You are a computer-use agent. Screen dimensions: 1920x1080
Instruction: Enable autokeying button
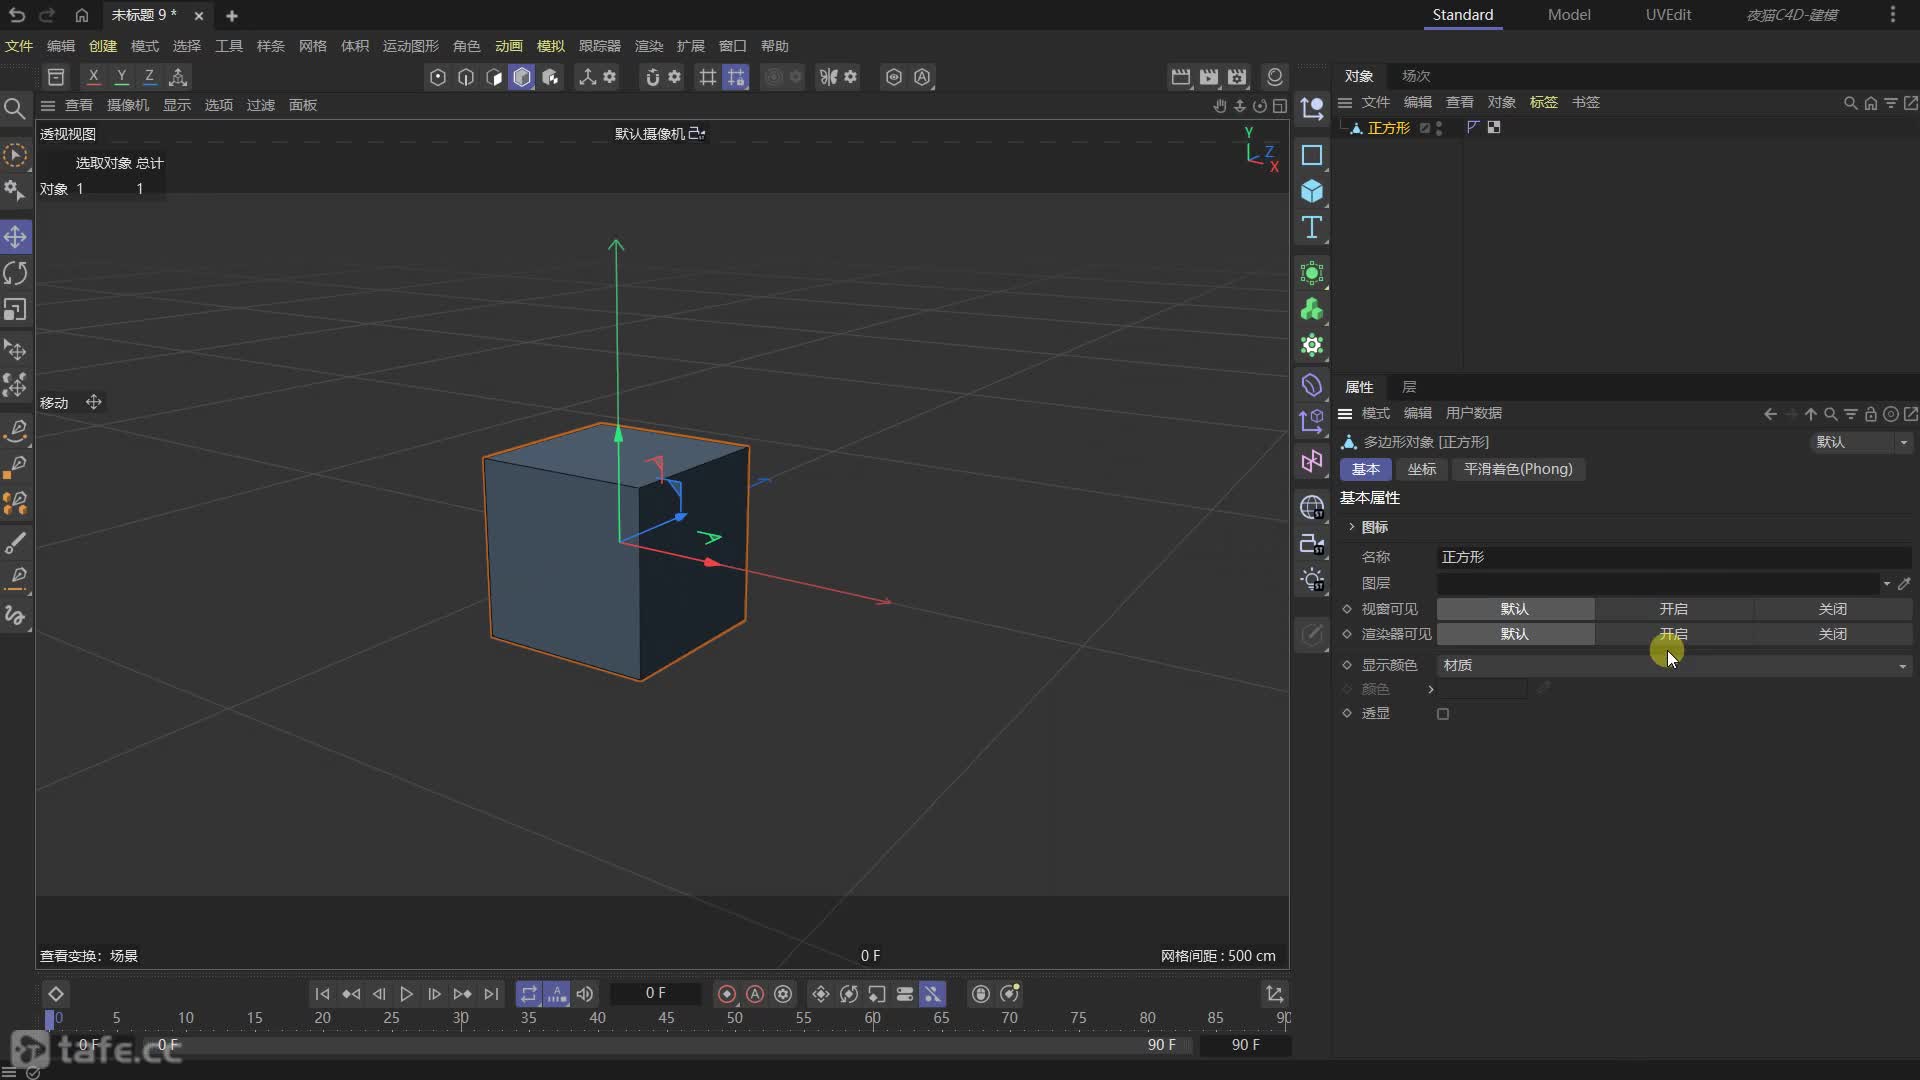tap(755, 994)
